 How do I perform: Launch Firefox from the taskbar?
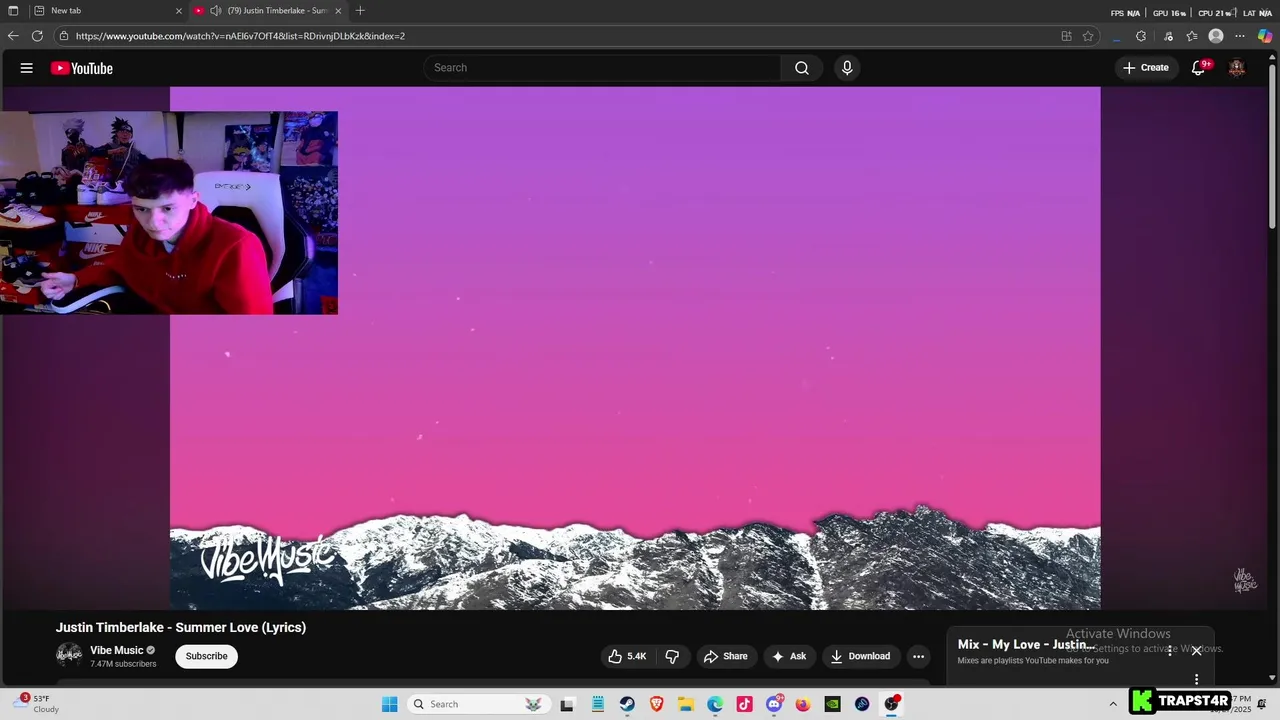[x=803, y=704]
